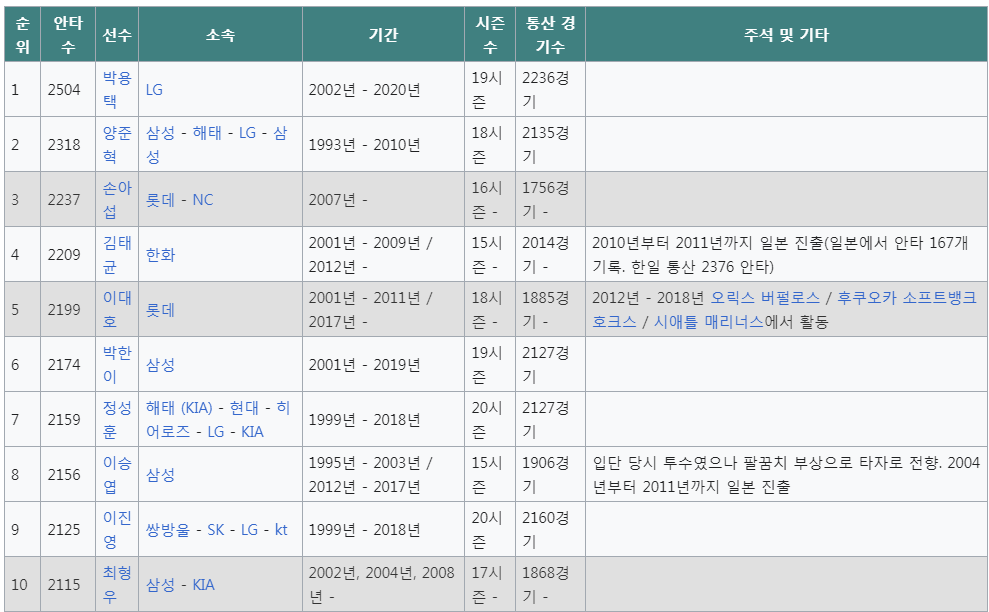Click the LG team link in 박용택's row
The height and width of the screenshot is (612, 989).
[x=154, y=90]
